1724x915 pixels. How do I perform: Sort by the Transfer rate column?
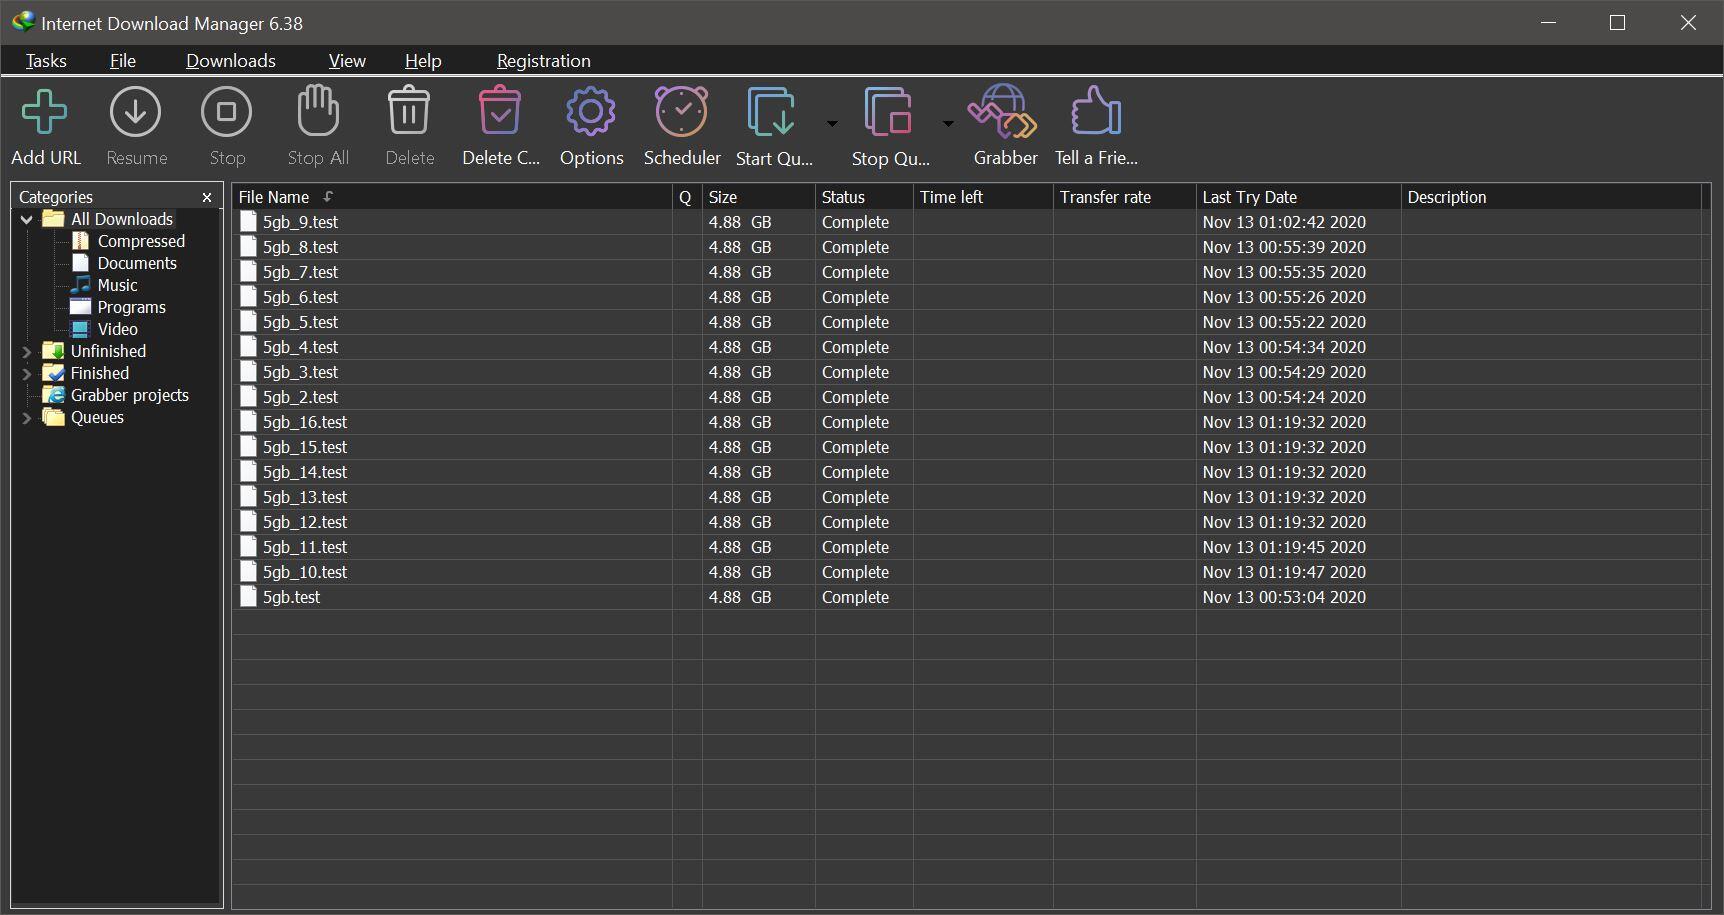click(x=1125, y=197)
